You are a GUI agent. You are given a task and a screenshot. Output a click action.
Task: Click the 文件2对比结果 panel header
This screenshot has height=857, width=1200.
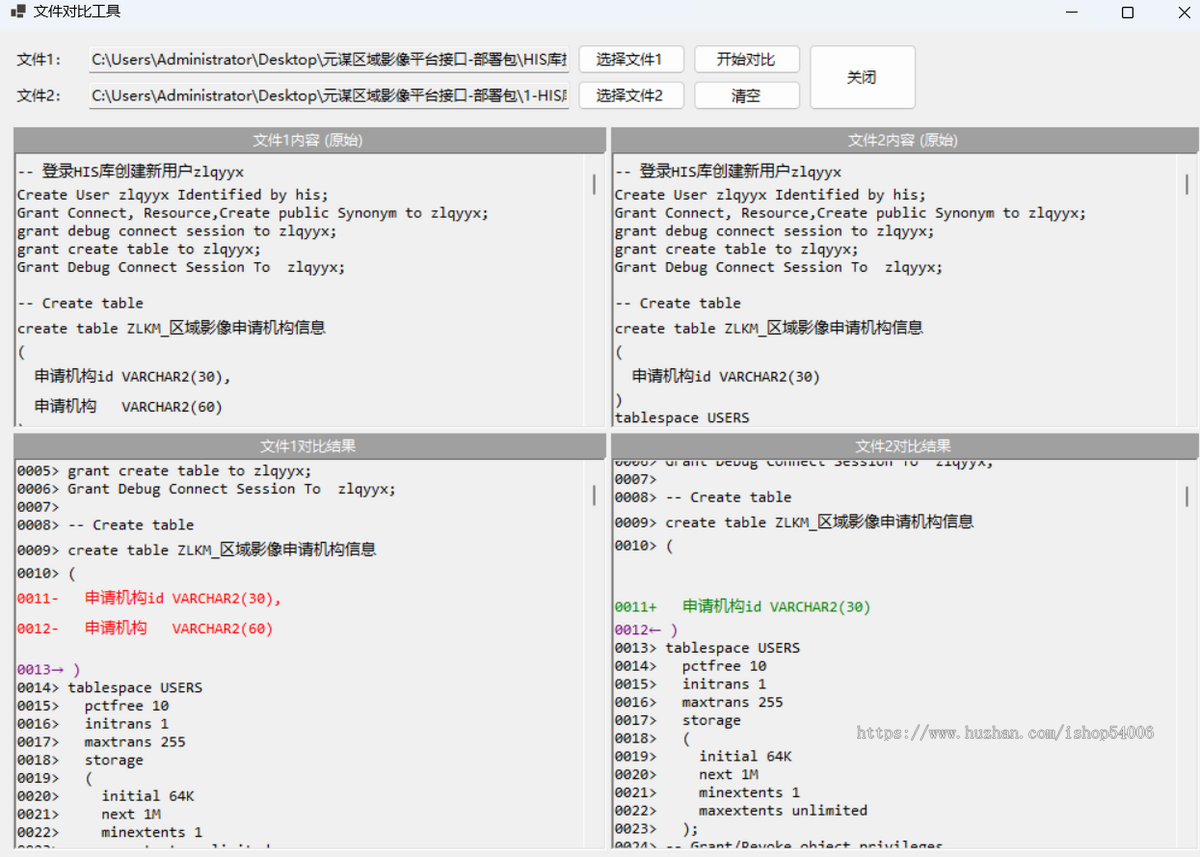903,446
